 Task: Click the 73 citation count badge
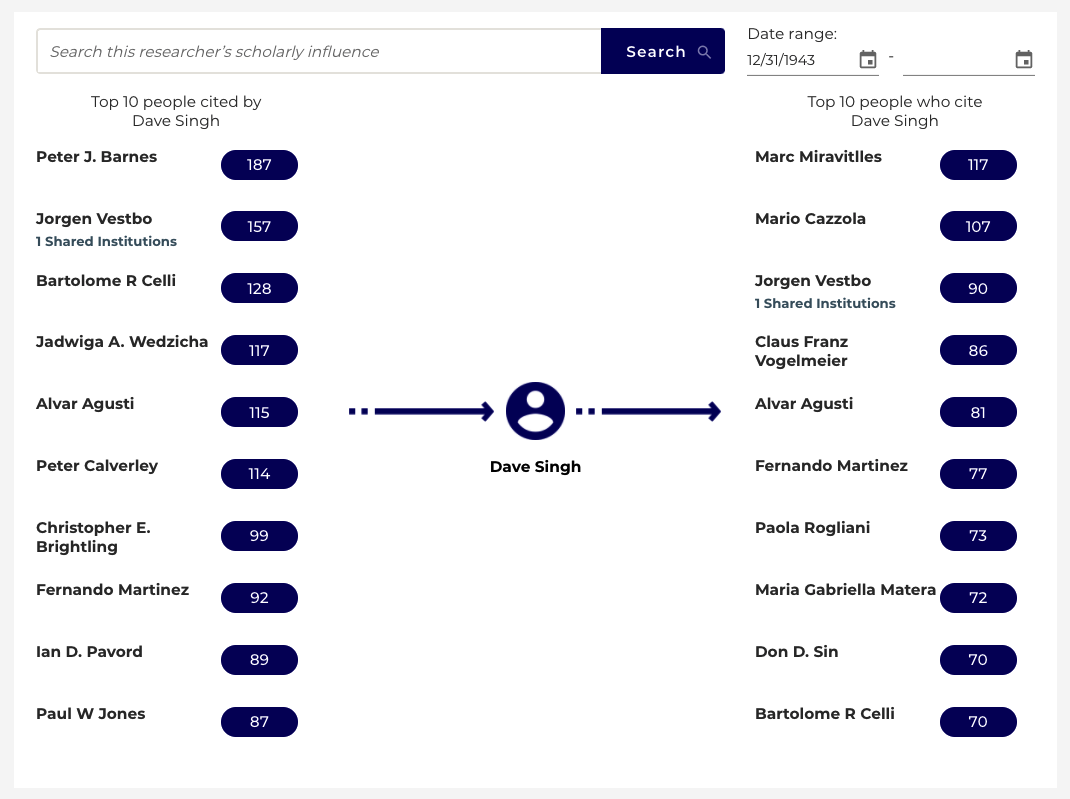click(978, 536)
